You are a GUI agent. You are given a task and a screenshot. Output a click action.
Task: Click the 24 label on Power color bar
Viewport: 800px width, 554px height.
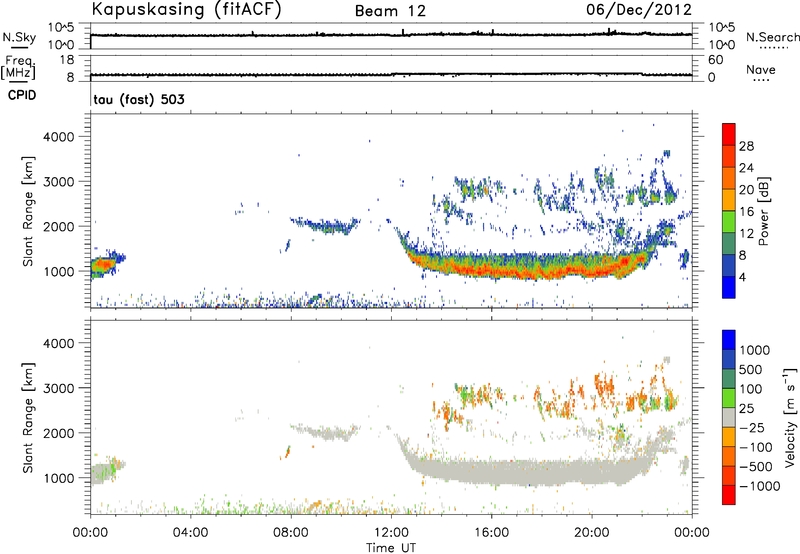pyautogui.click(x=746, y=168)
